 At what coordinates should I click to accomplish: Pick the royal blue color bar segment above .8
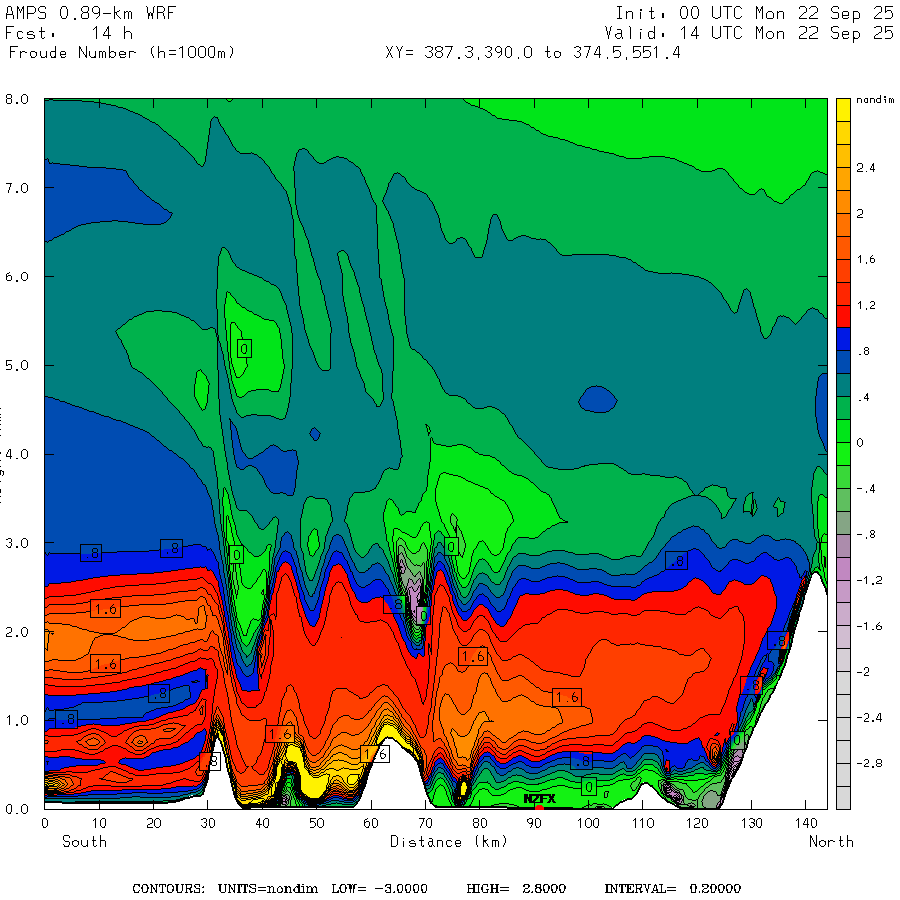point(843,339)
